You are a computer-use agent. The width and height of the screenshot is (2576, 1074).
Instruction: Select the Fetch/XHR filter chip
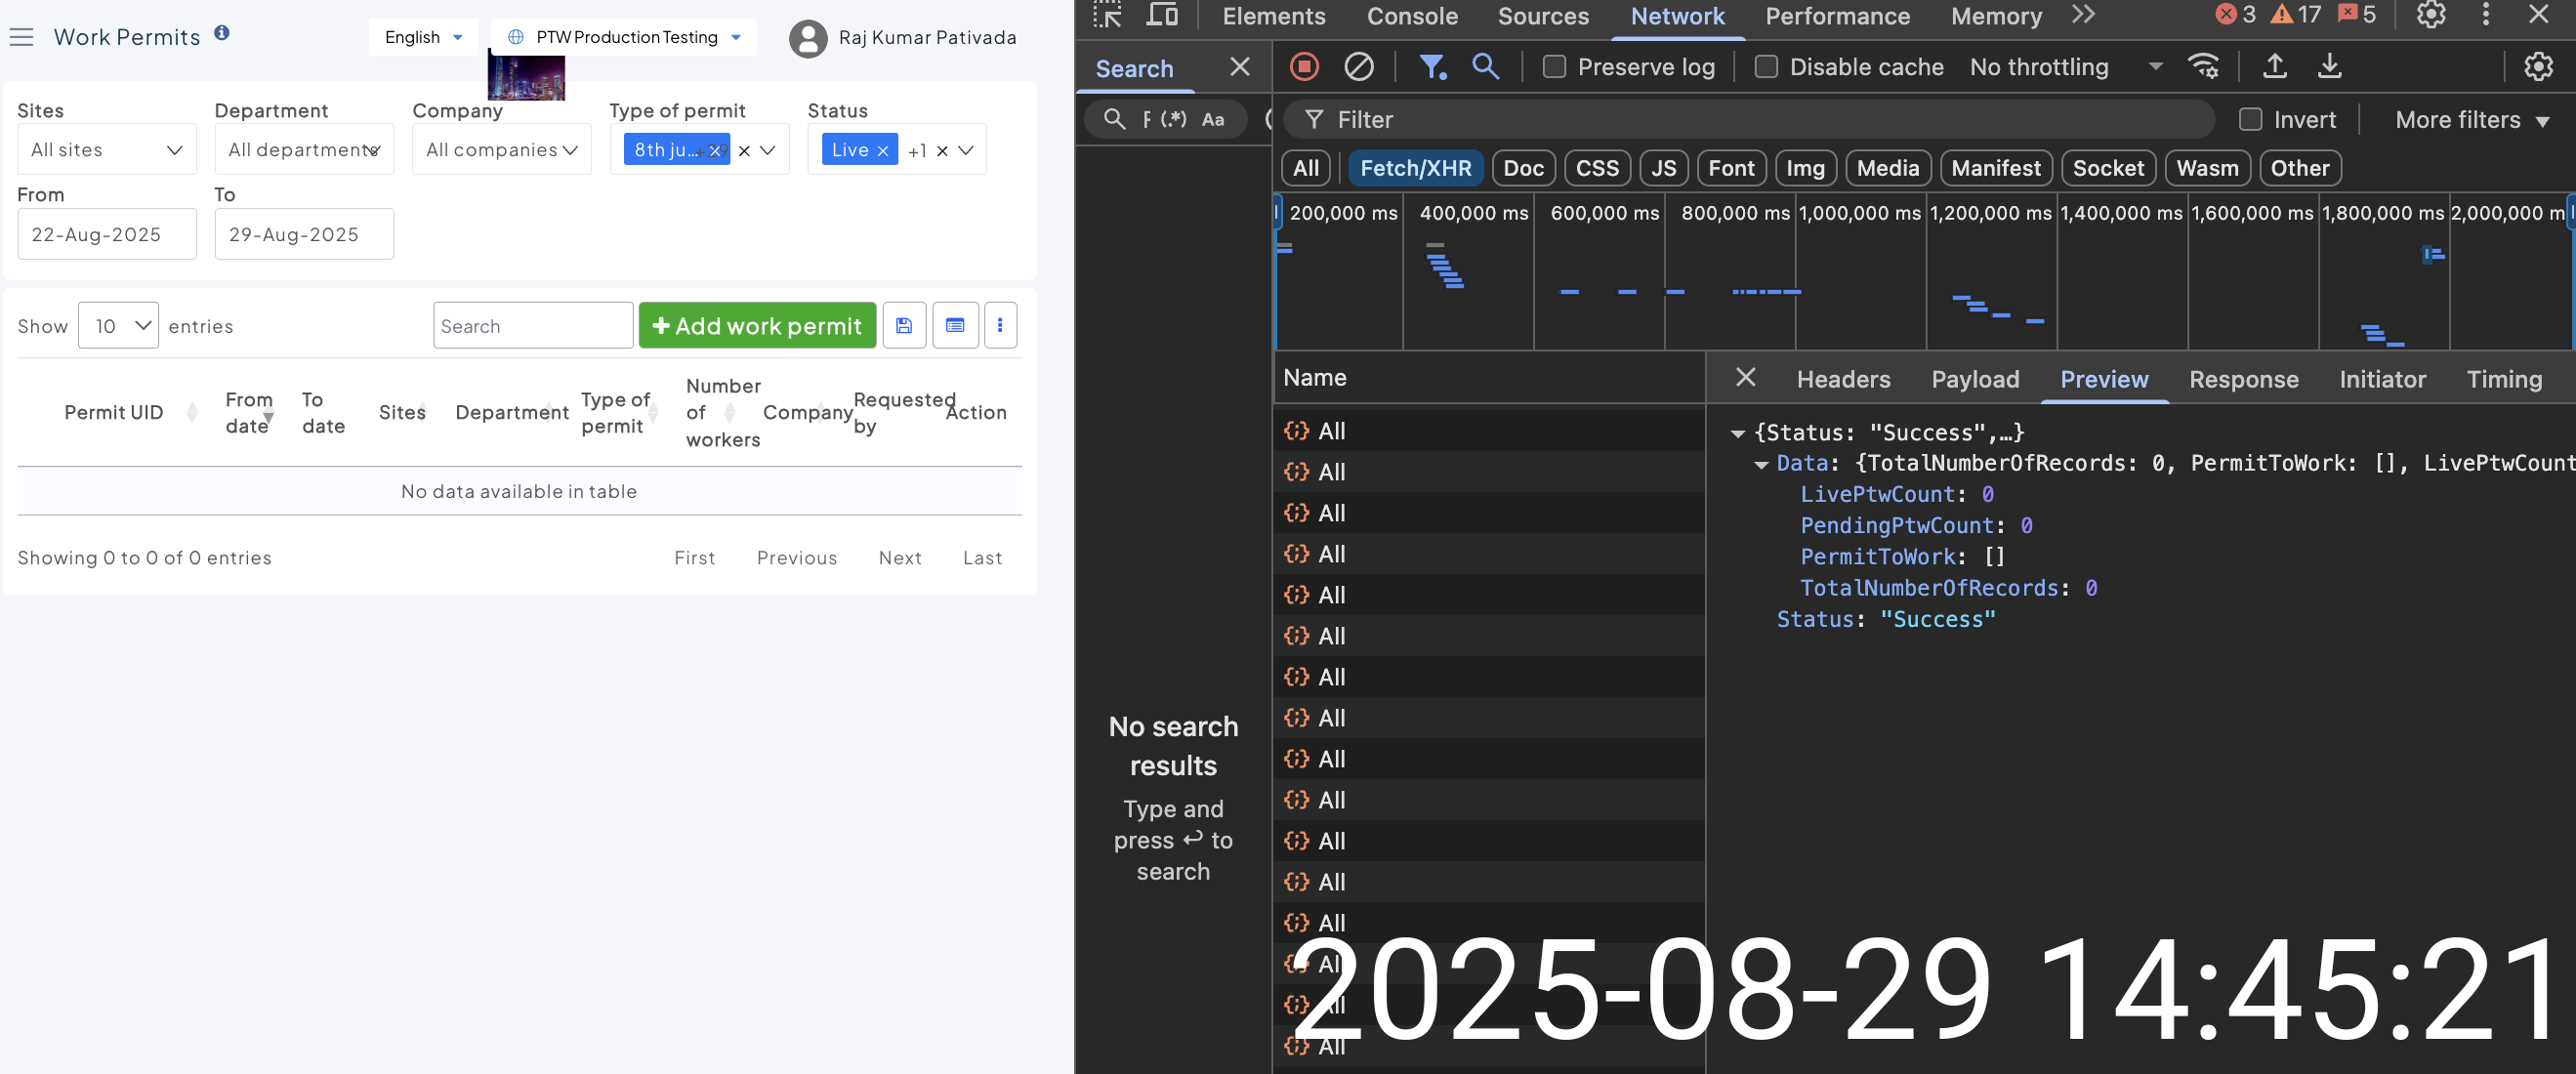[1415, 168]
